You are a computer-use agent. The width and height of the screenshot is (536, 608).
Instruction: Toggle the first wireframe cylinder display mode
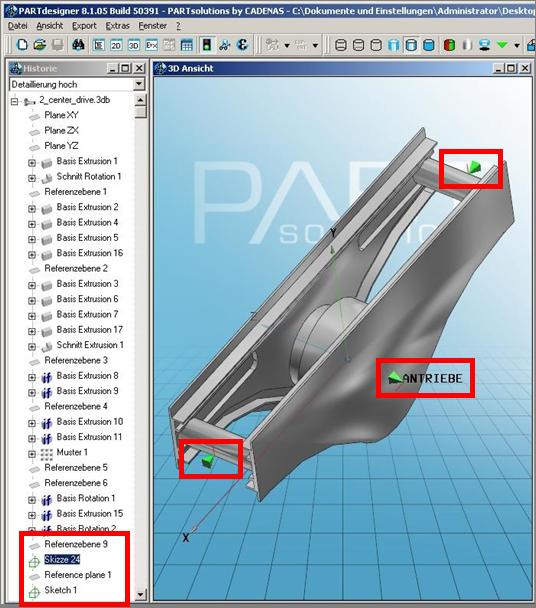[341, 45]
